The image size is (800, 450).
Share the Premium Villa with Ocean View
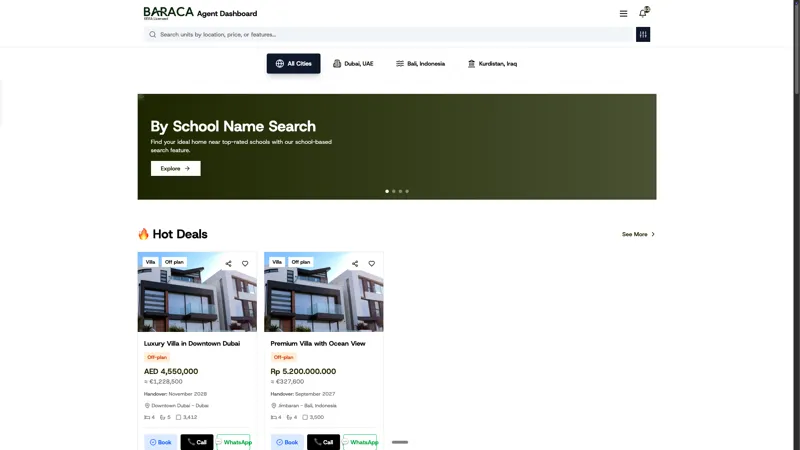[x=355, y=264]
